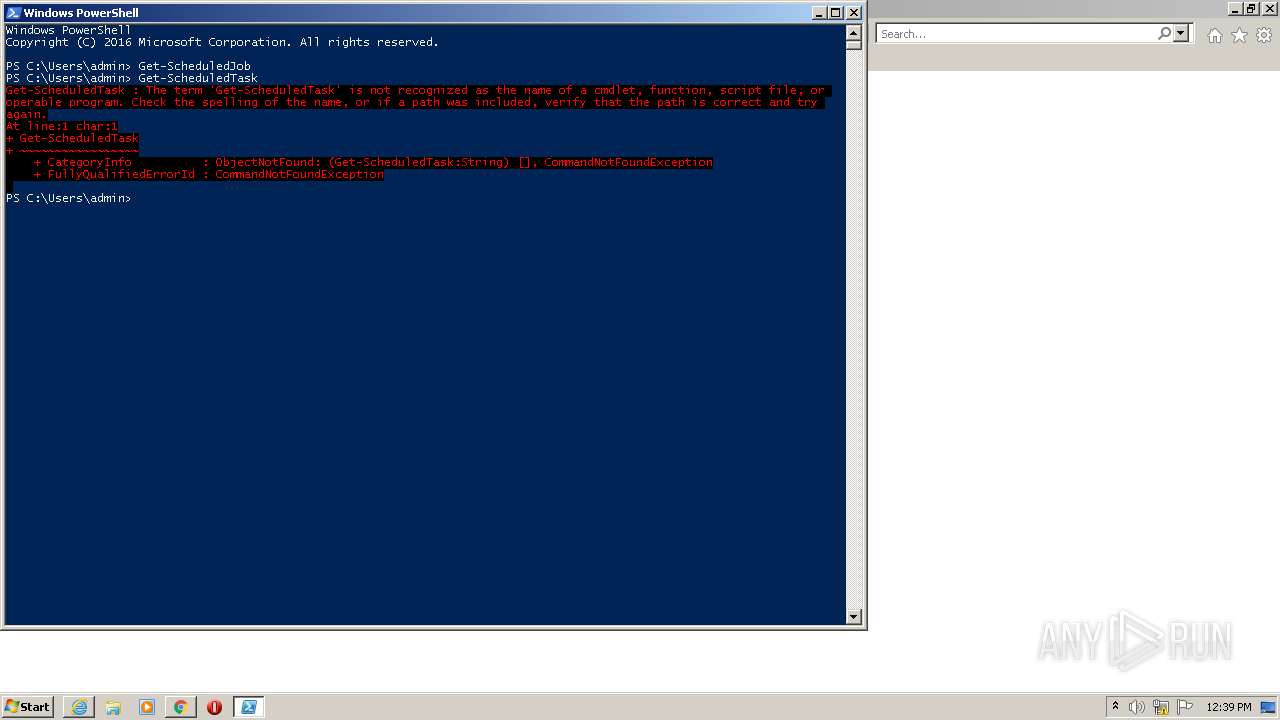The width and height of the screenshot is (1280, 720).
Task: Open Windows Media Player from taskbar
Action: tap(147, 707)
